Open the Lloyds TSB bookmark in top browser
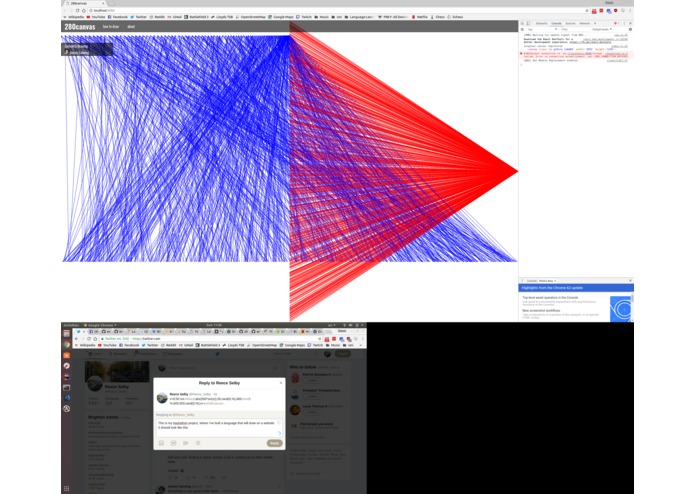 tap(222, 17)
